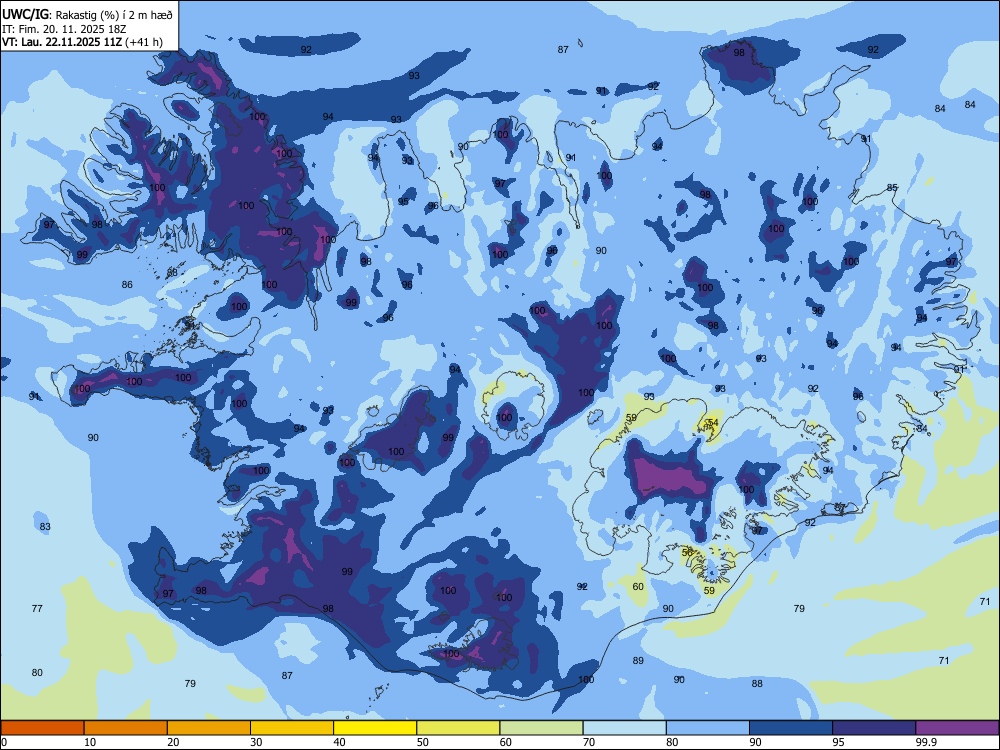Click the '20' label under the legend
This screenshot has height=750, width=1000.
173,742
